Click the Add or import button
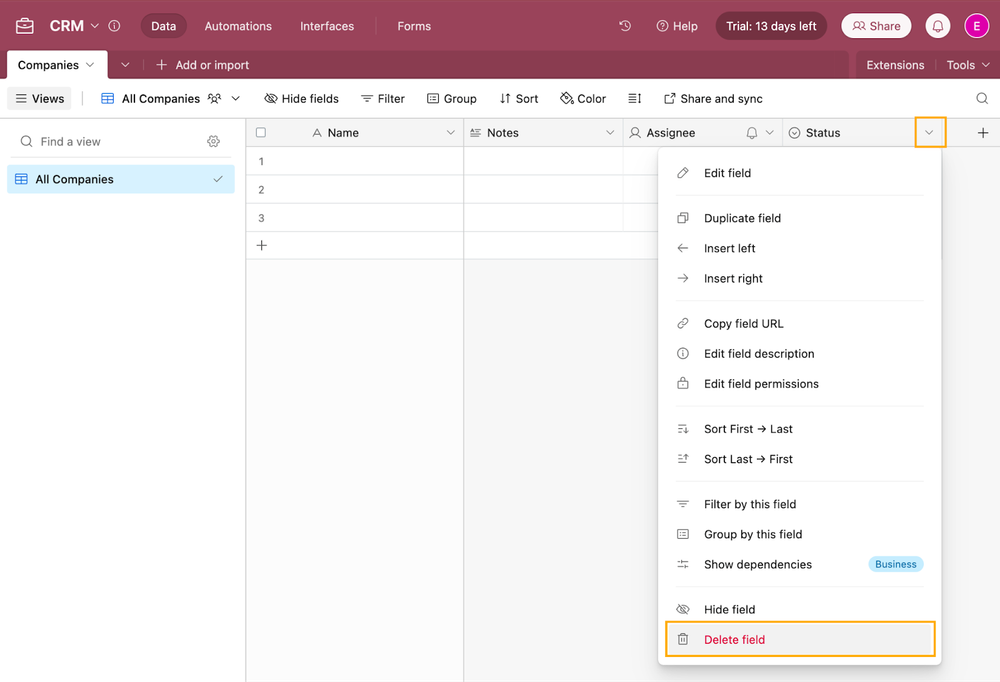The width and height of the screenshot is (1000, 682). (x=200, y=64)
